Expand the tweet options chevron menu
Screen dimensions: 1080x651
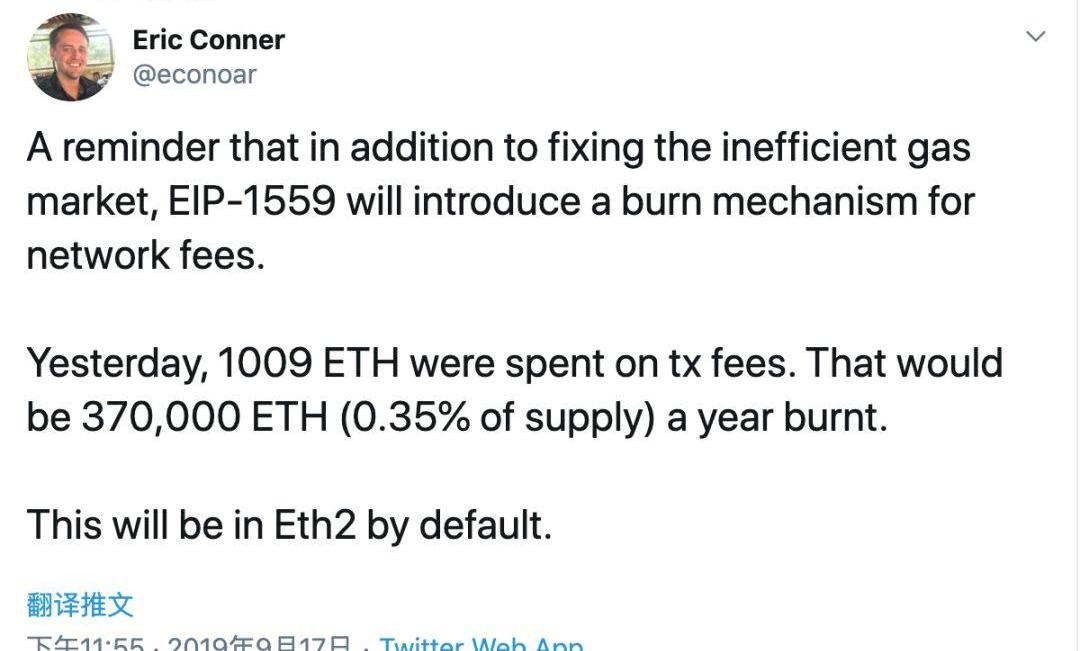click(x=1036, y=37)
